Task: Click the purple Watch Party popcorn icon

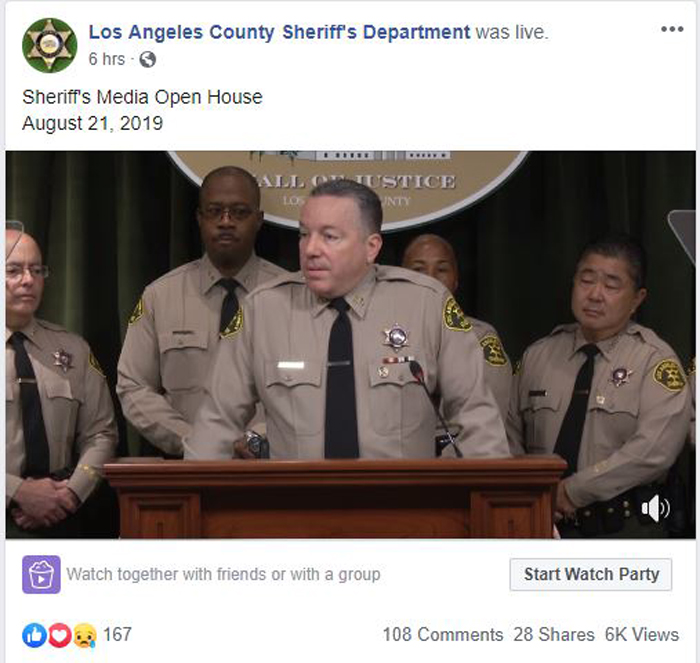Action: (42, 574)
